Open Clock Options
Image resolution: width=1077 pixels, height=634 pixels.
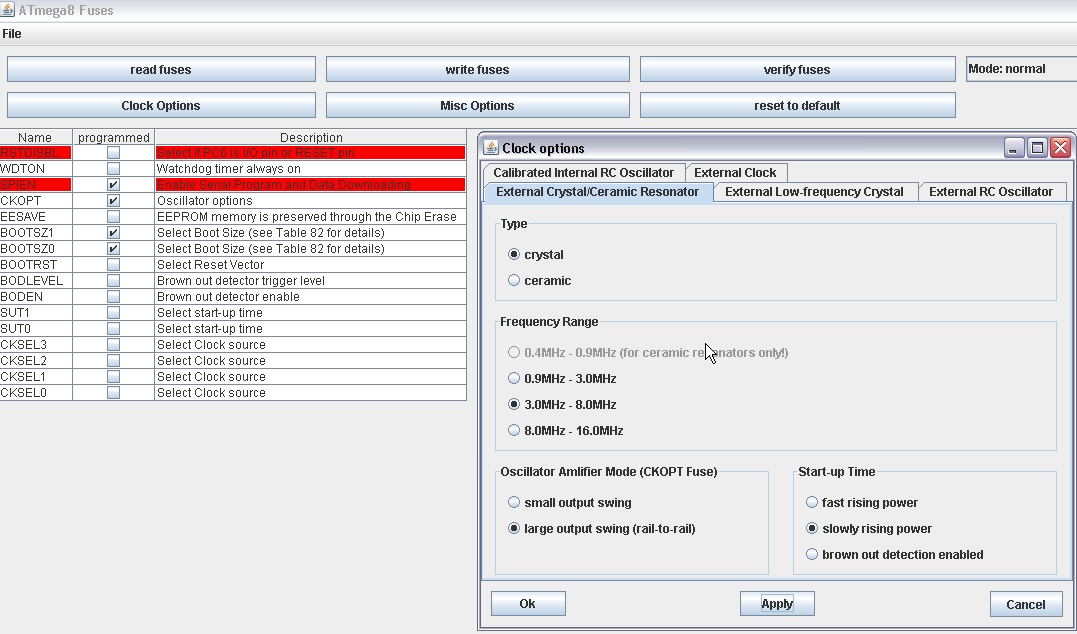[x=161, y=106]
